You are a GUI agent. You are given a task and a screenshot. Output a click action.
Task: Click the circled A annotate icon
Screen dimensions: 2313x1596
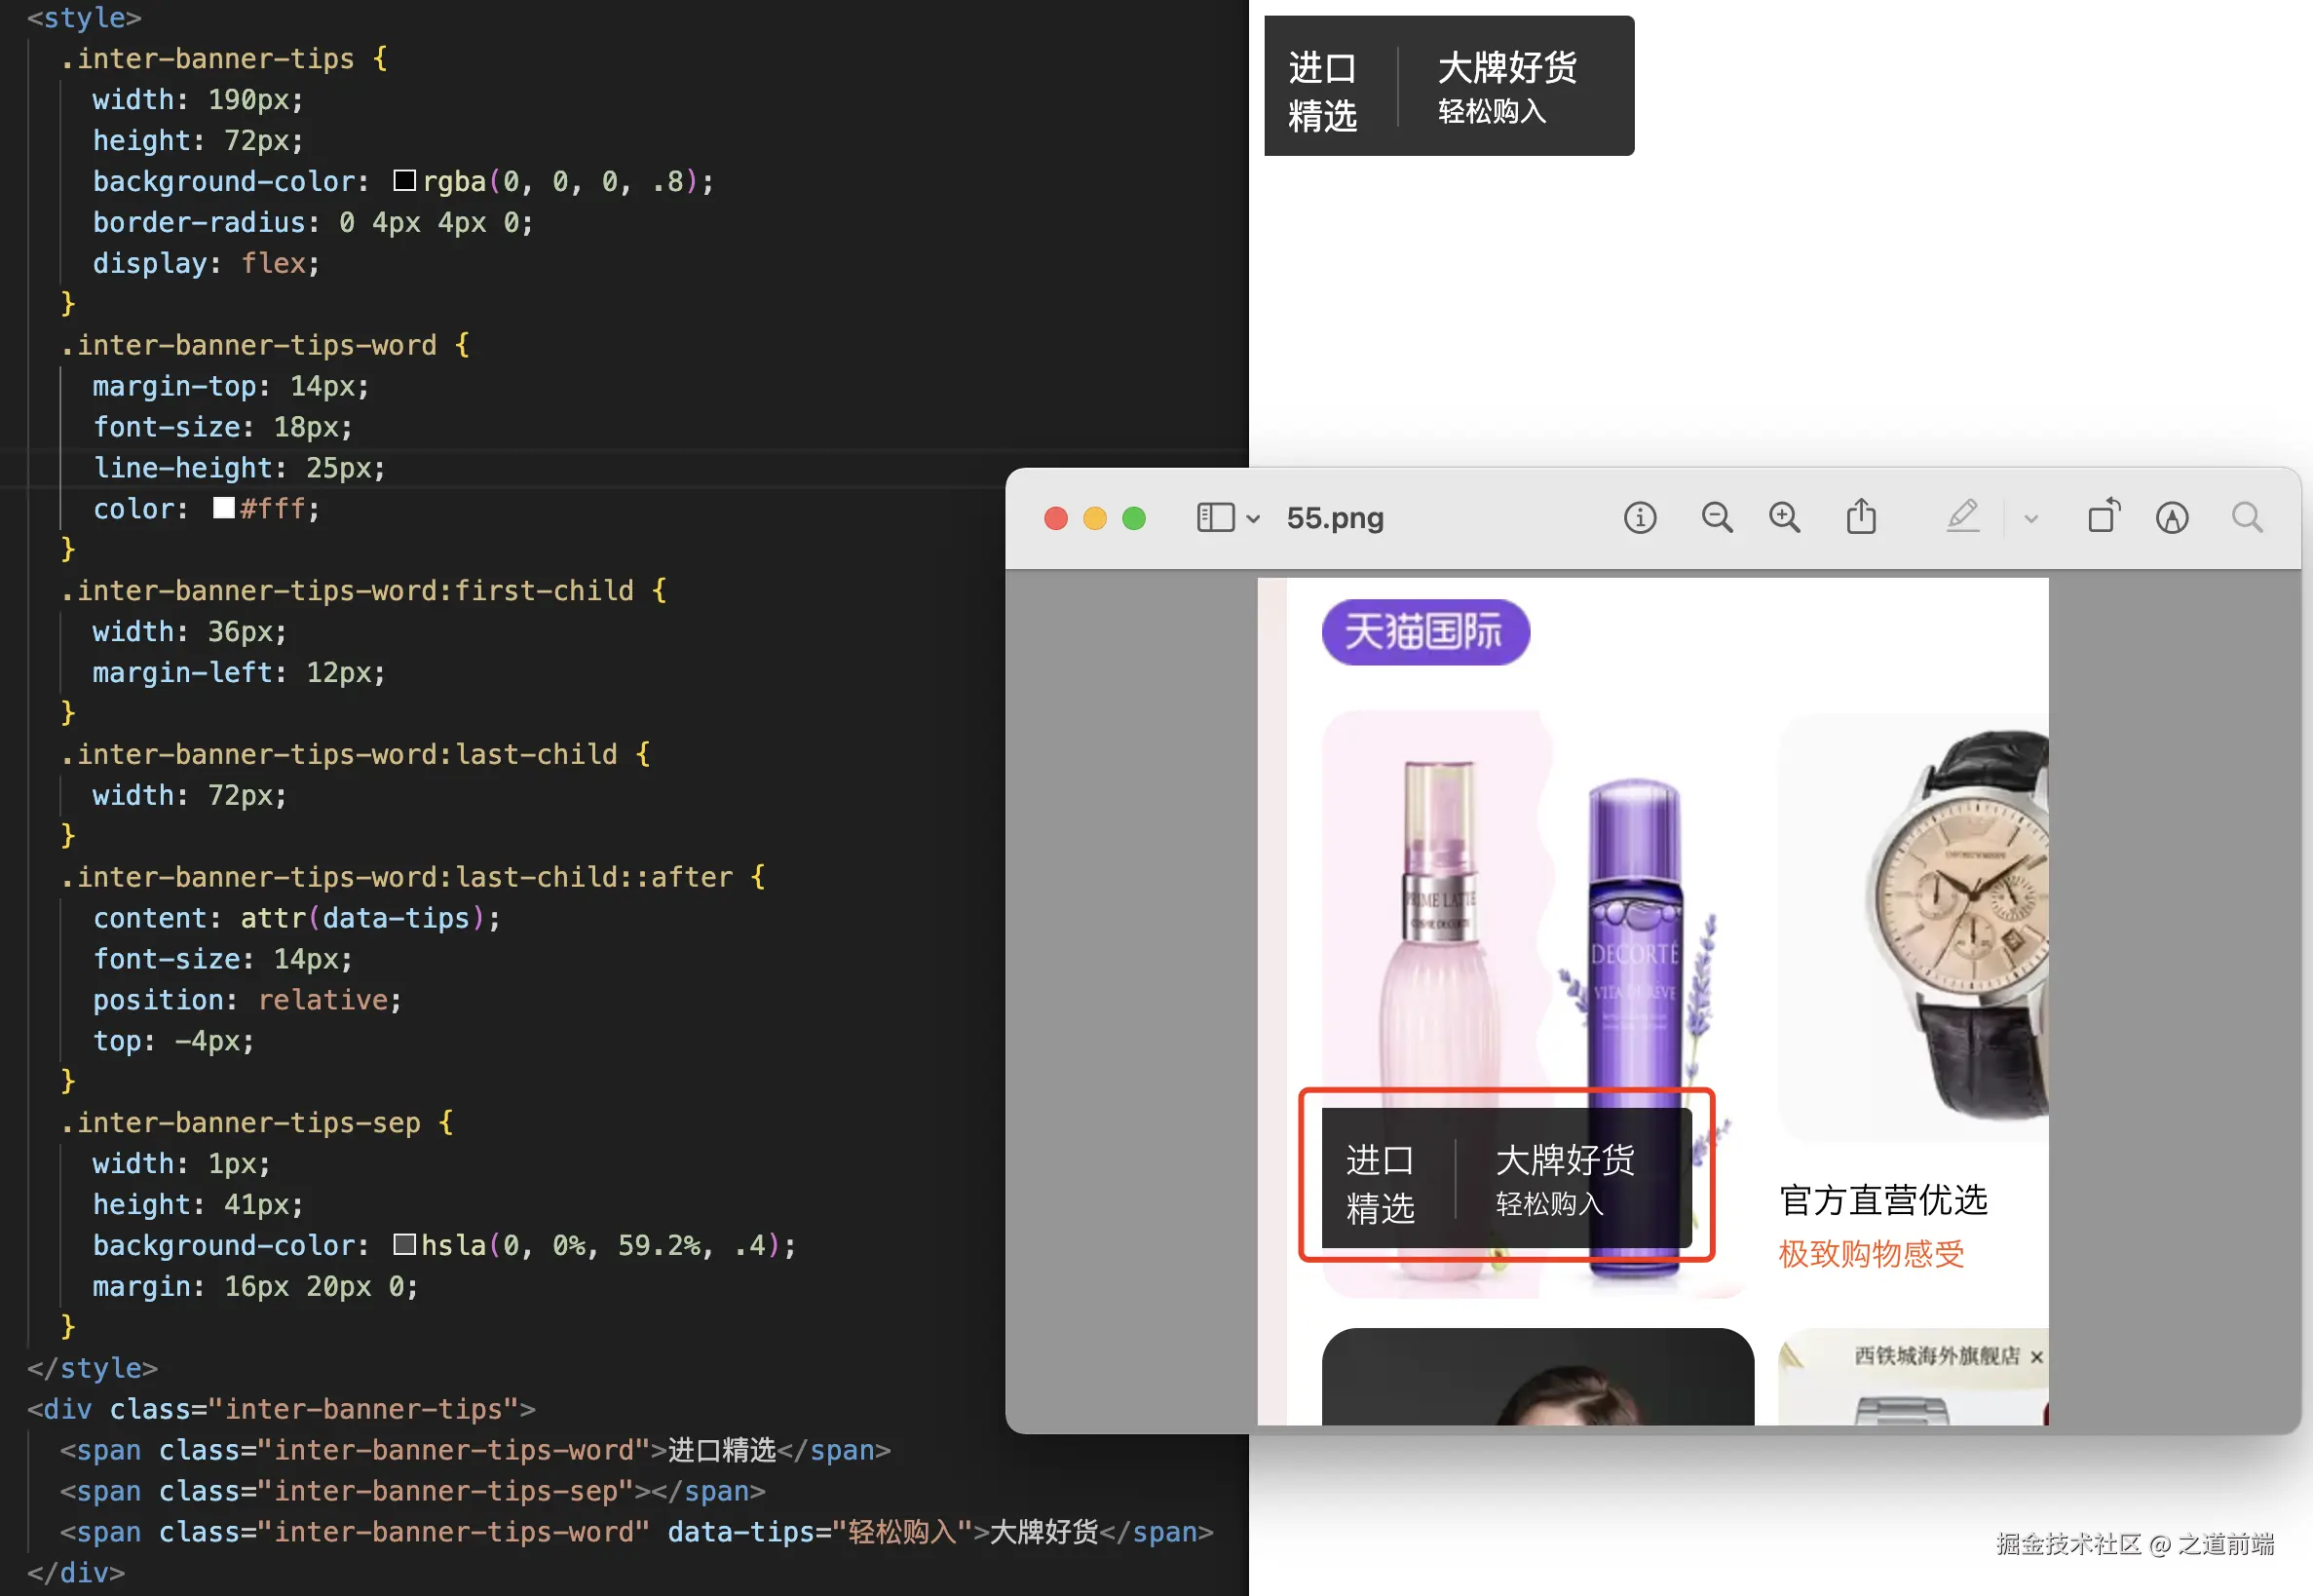pyautogui.click(x=2171, y=518)
